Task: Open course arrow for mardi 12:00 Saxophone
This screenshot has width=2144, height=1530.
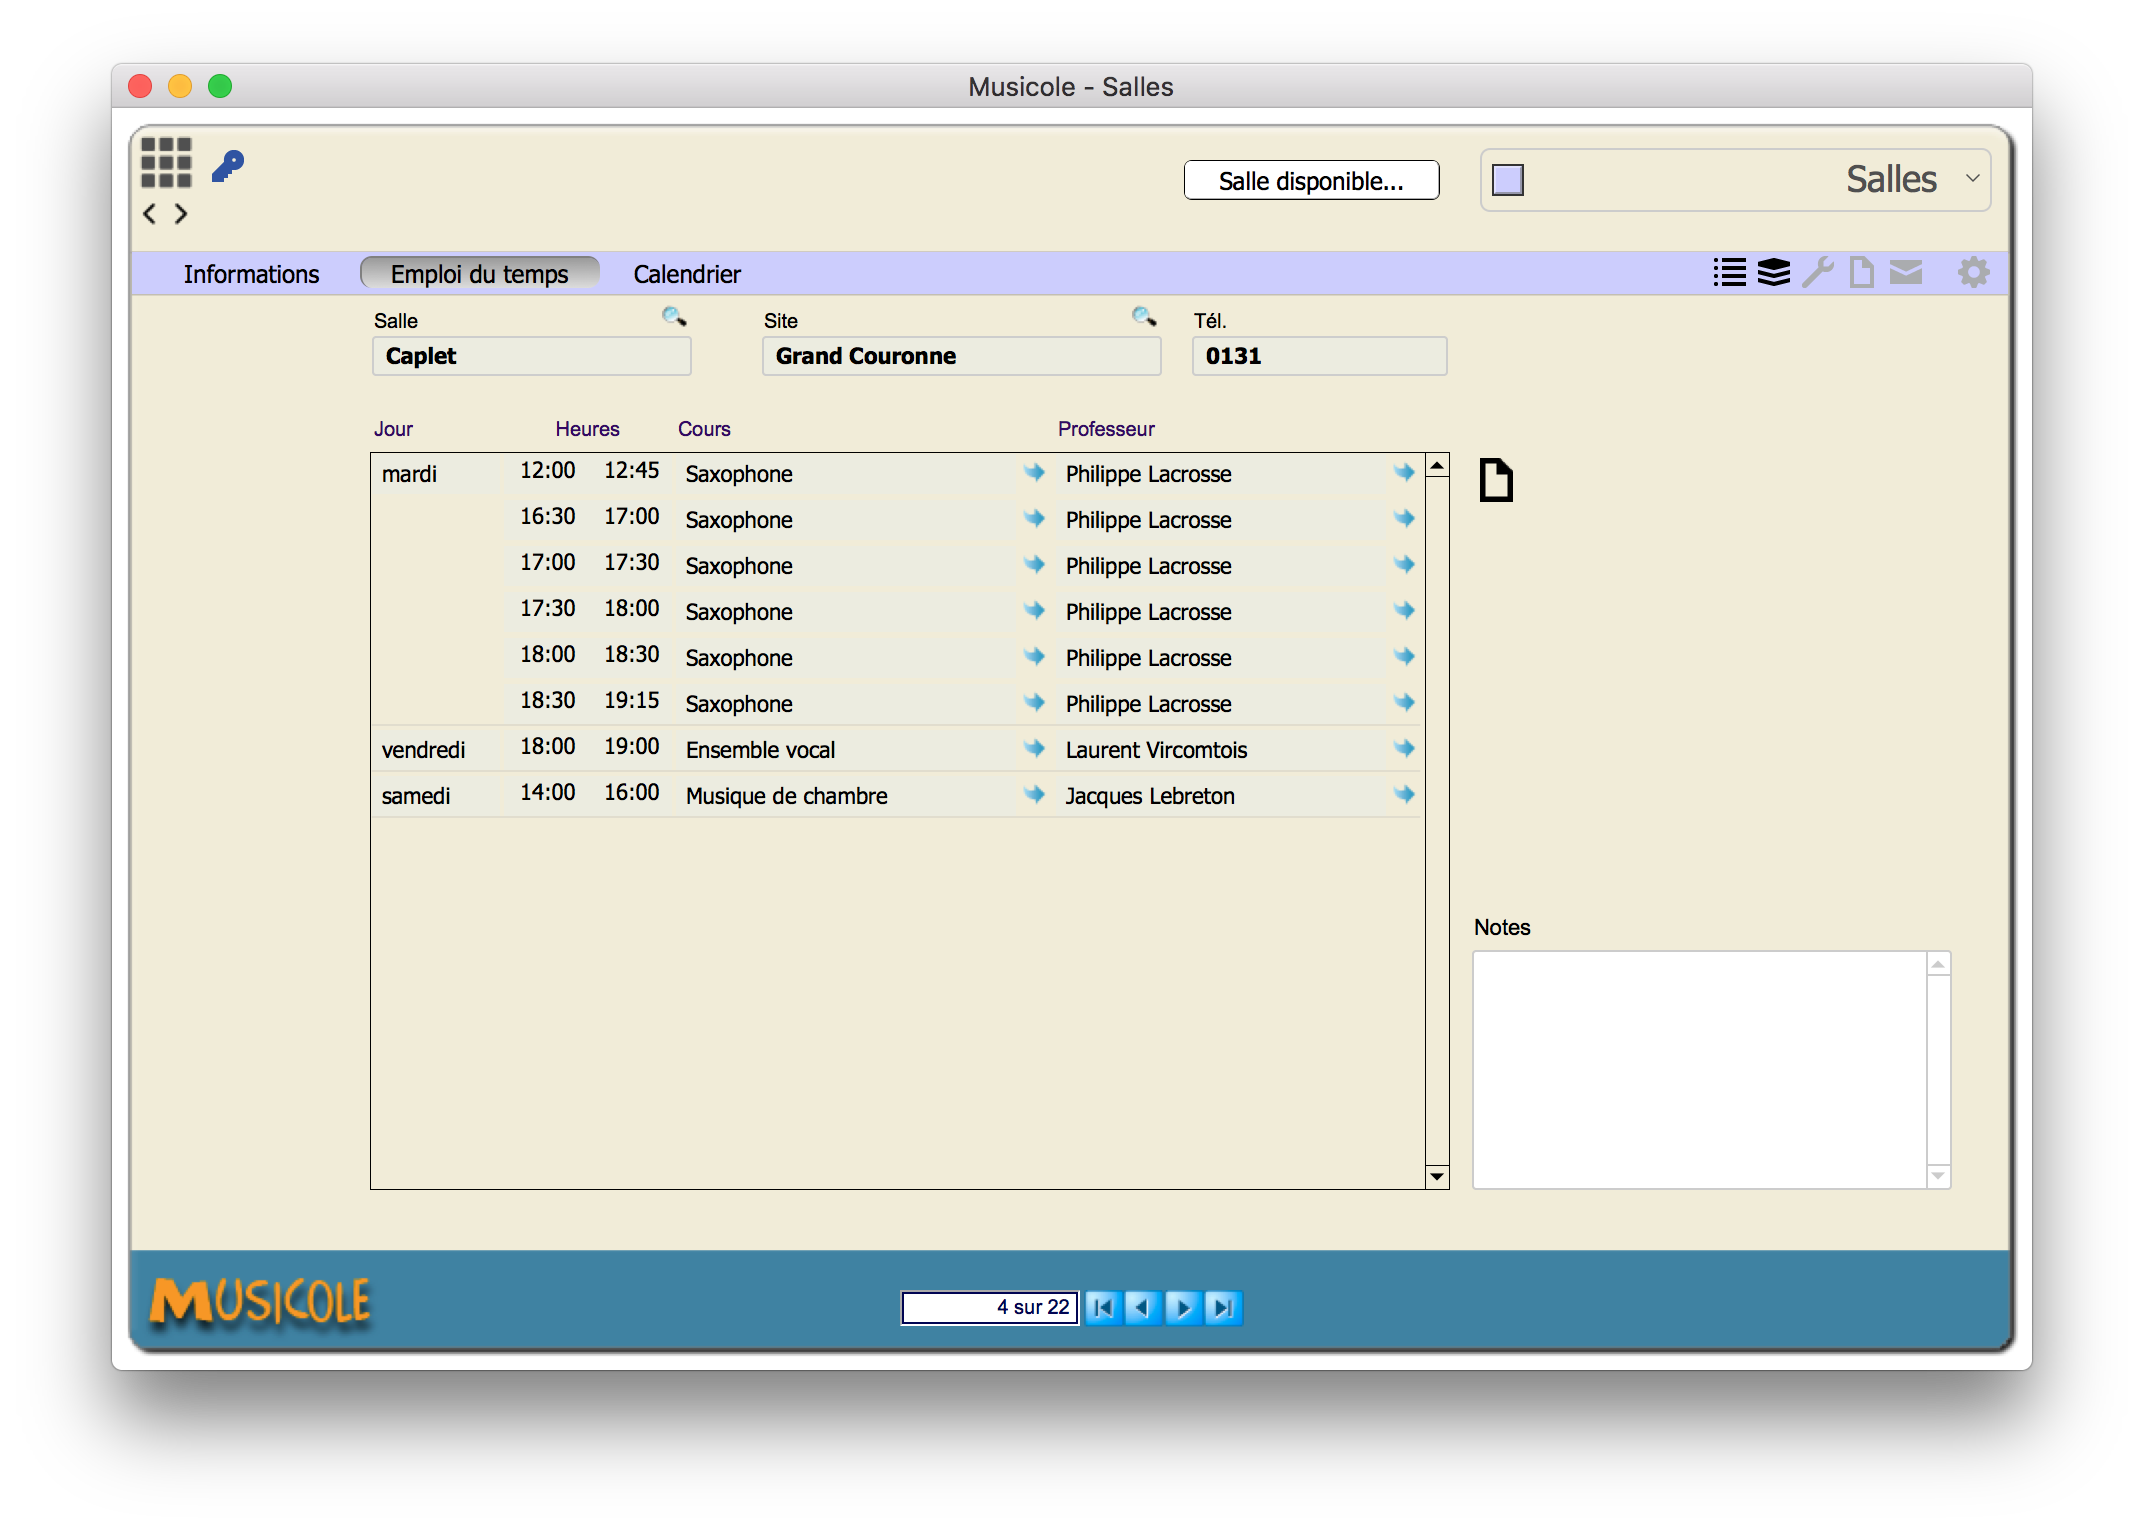Action: click(x=1035, y=472)
